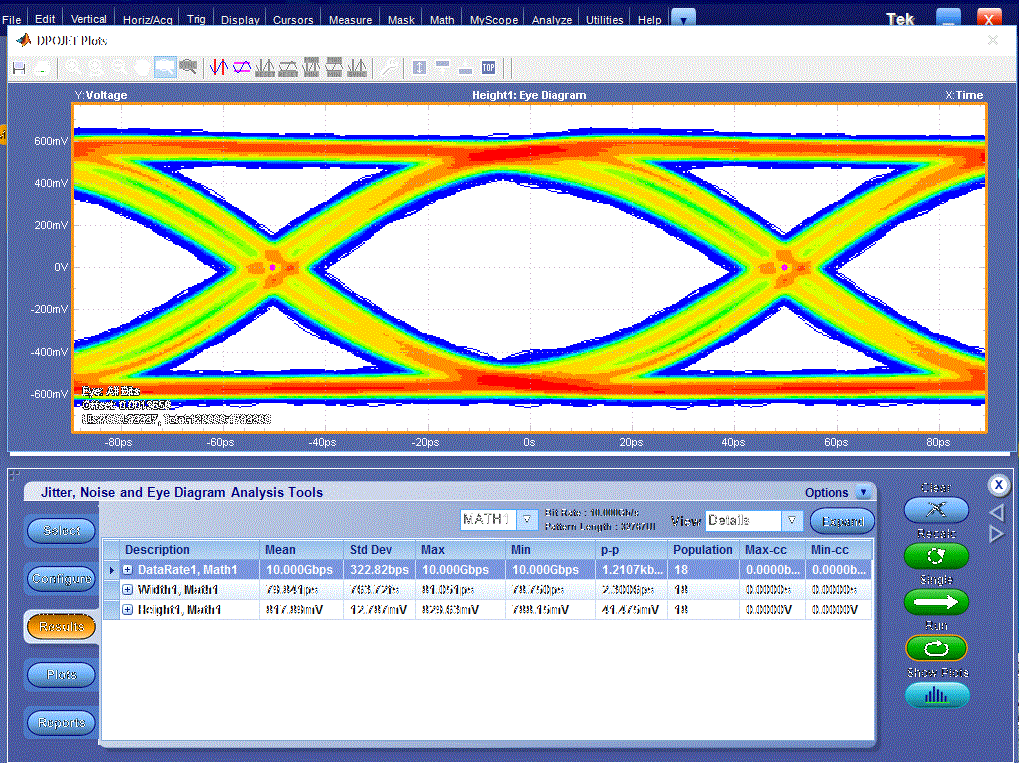Open the Analyze menu

tap(552, 19)
